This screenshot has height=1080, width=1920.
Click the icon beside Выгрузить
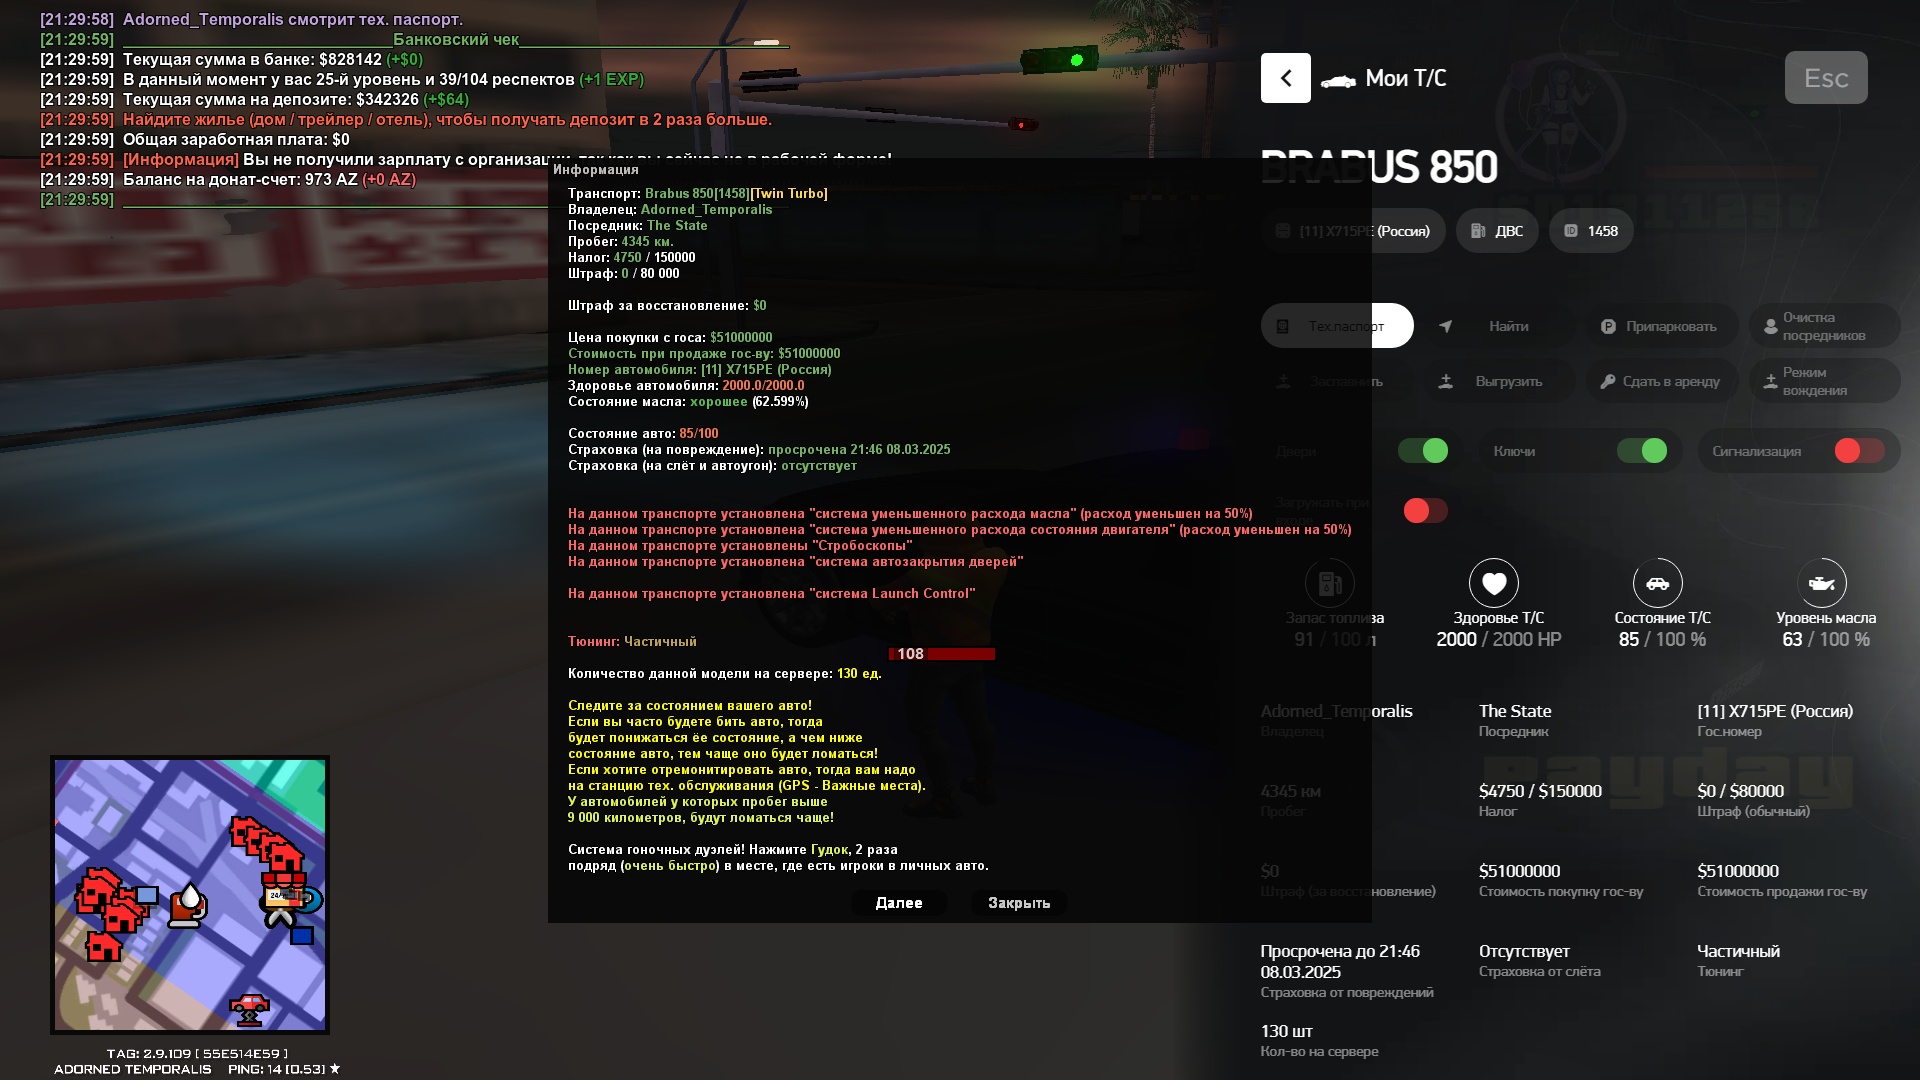(1445, 381)
